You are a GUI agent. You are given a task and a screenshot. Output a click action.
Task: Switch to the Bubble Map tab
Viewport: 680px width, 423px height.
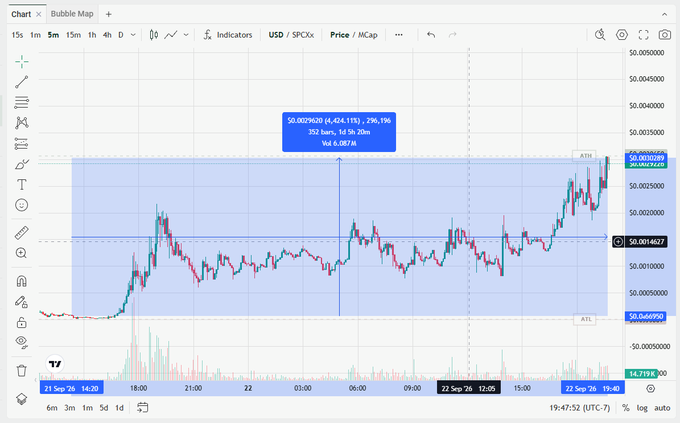pyautogui.click(x=72, y=14)
